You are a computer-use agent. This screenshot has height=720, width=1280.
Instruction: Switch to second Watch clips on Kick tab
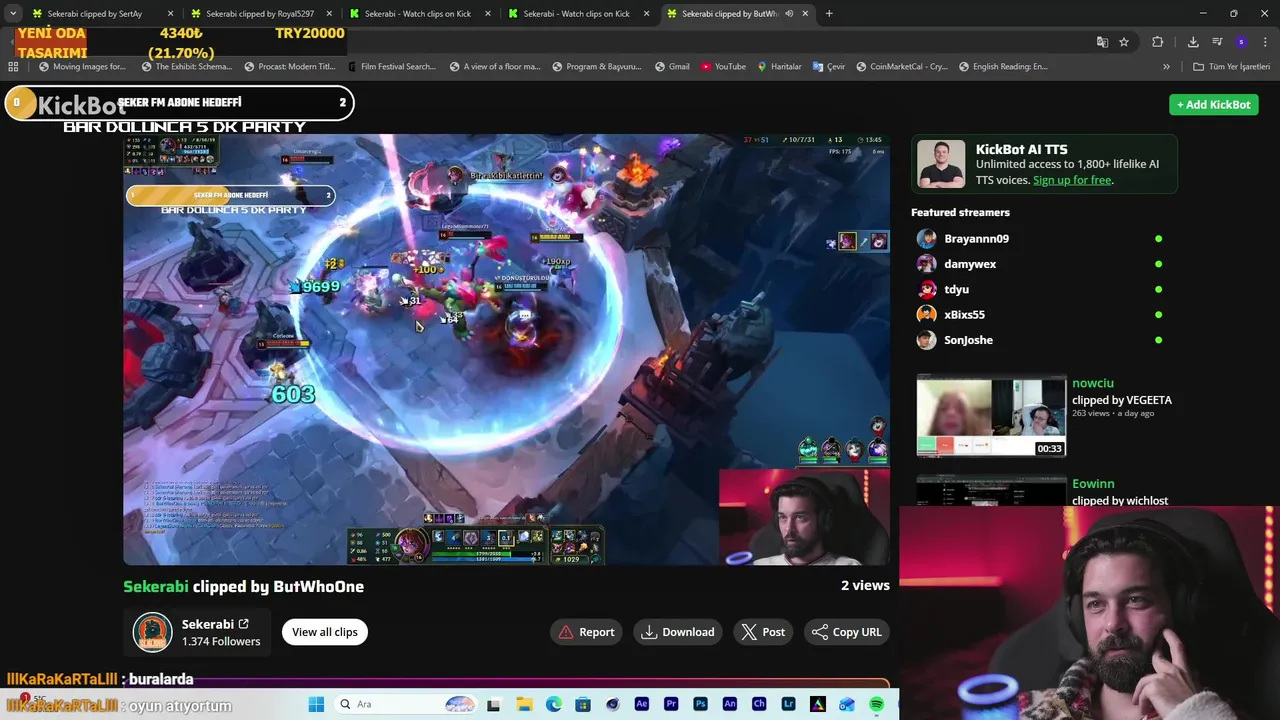point(576,14)
